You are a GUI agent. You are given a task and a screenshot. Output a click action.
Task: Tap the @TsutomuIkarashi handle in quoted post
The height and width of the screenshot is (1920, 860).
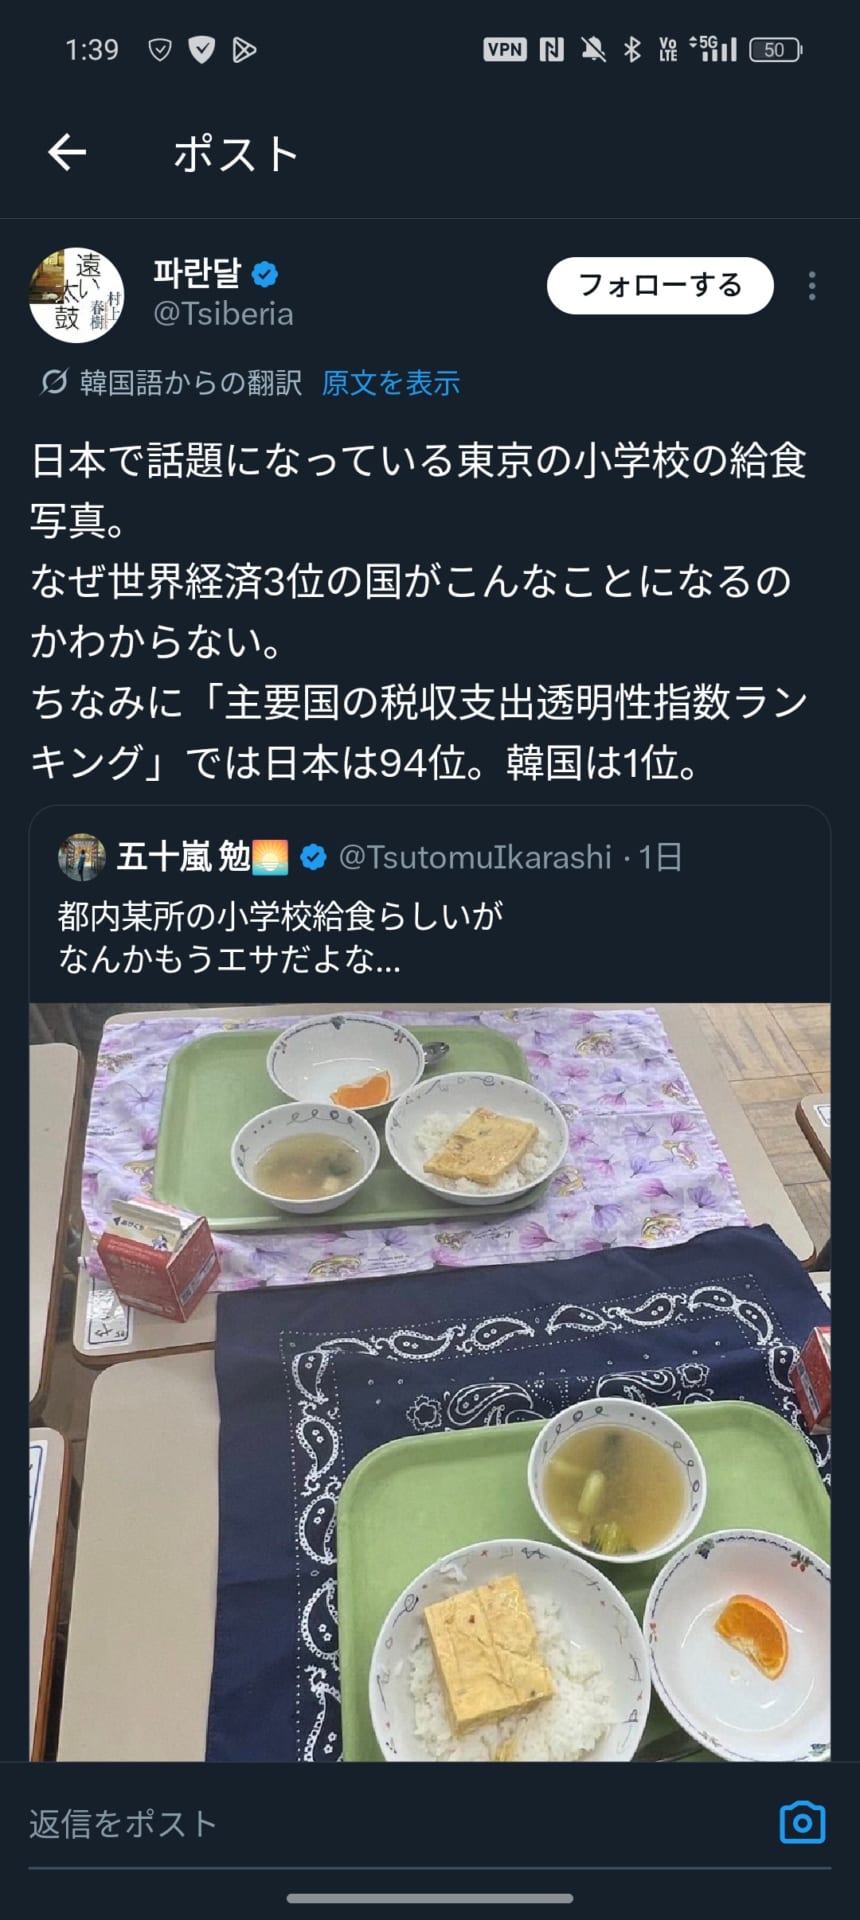tap(475, 857)
